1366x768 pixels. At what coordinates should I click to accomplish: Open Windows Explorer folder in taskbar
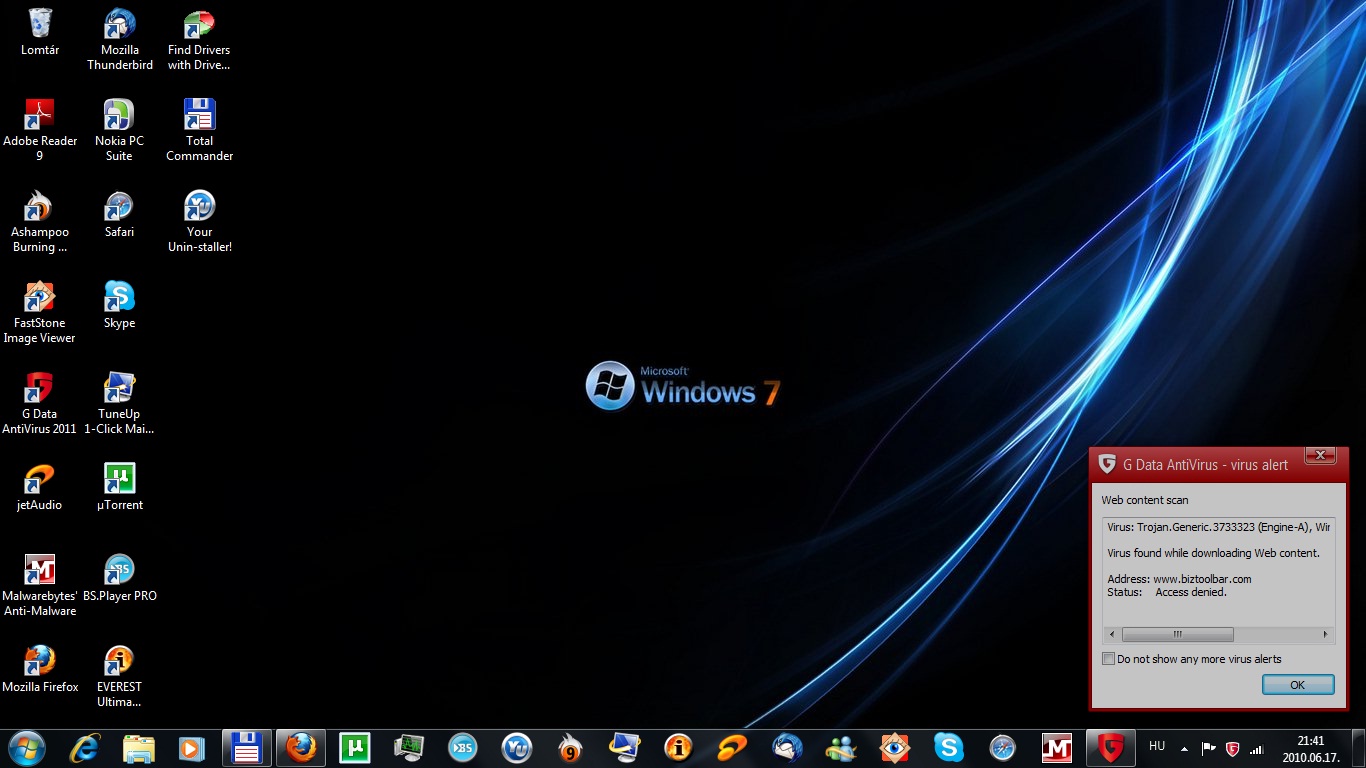click(139, 748)
